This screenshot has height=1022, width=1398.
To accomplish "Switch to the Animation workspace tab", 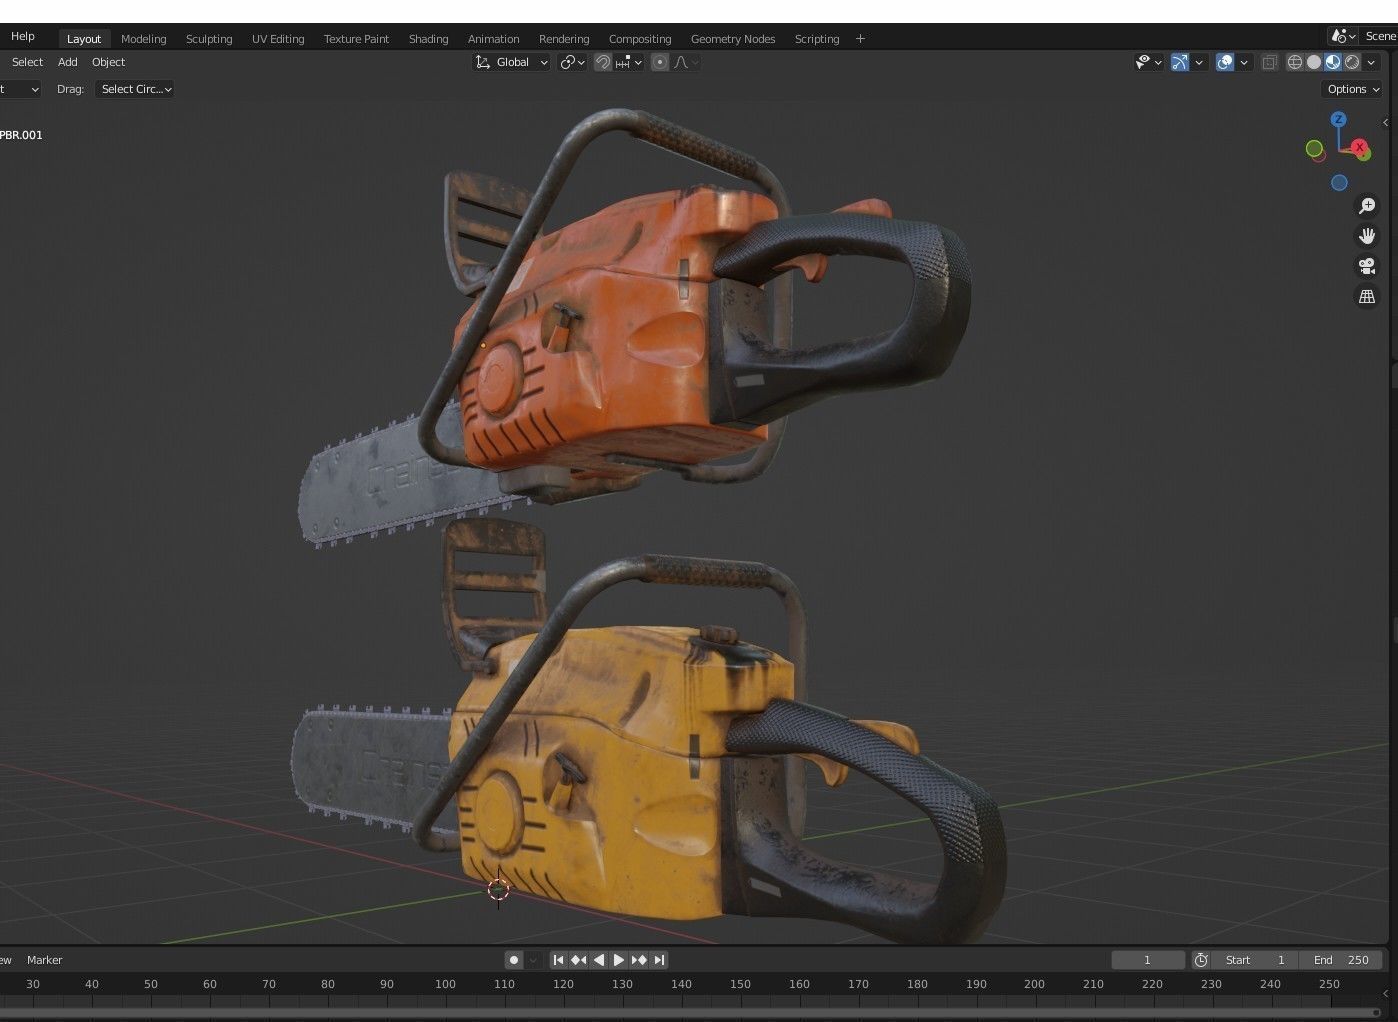I will [493, 39].
